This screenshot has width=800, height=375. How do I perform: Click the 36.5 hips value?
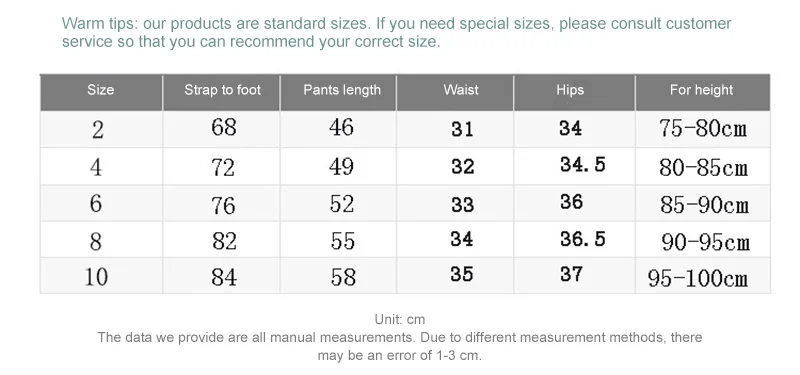pos(582,238)
